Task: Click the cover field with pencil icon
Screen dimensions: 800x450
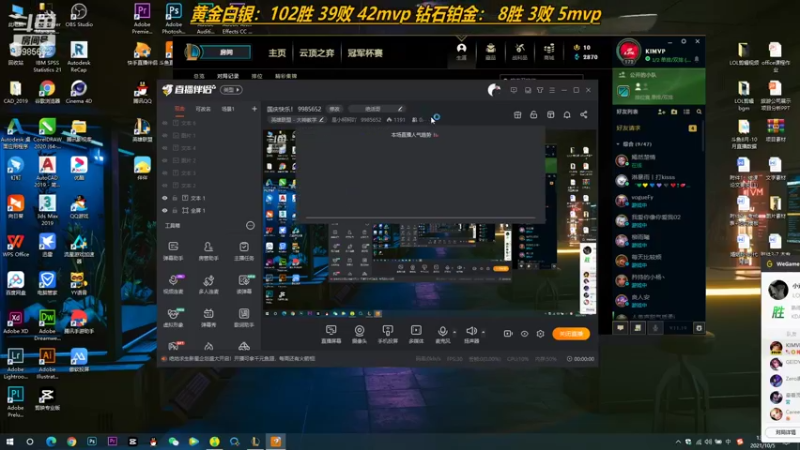Action: (x=377, y=109)
